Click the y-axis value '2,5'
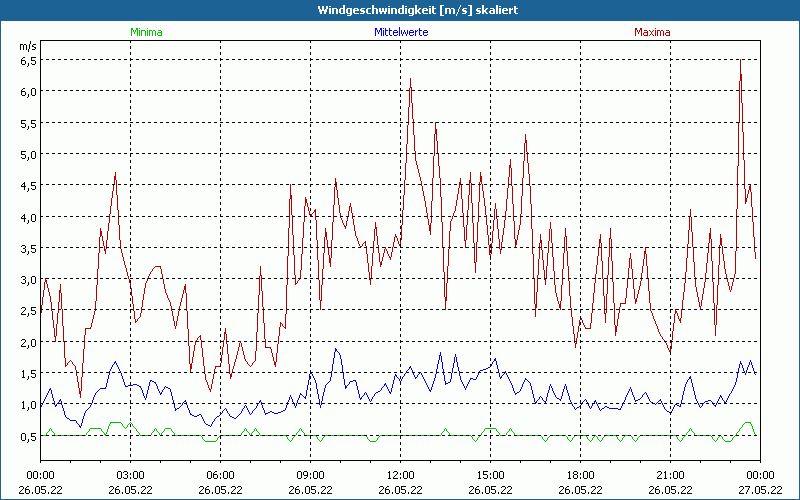Image resolution: width=800 pixels, height=500 pixels. [29, 311]
